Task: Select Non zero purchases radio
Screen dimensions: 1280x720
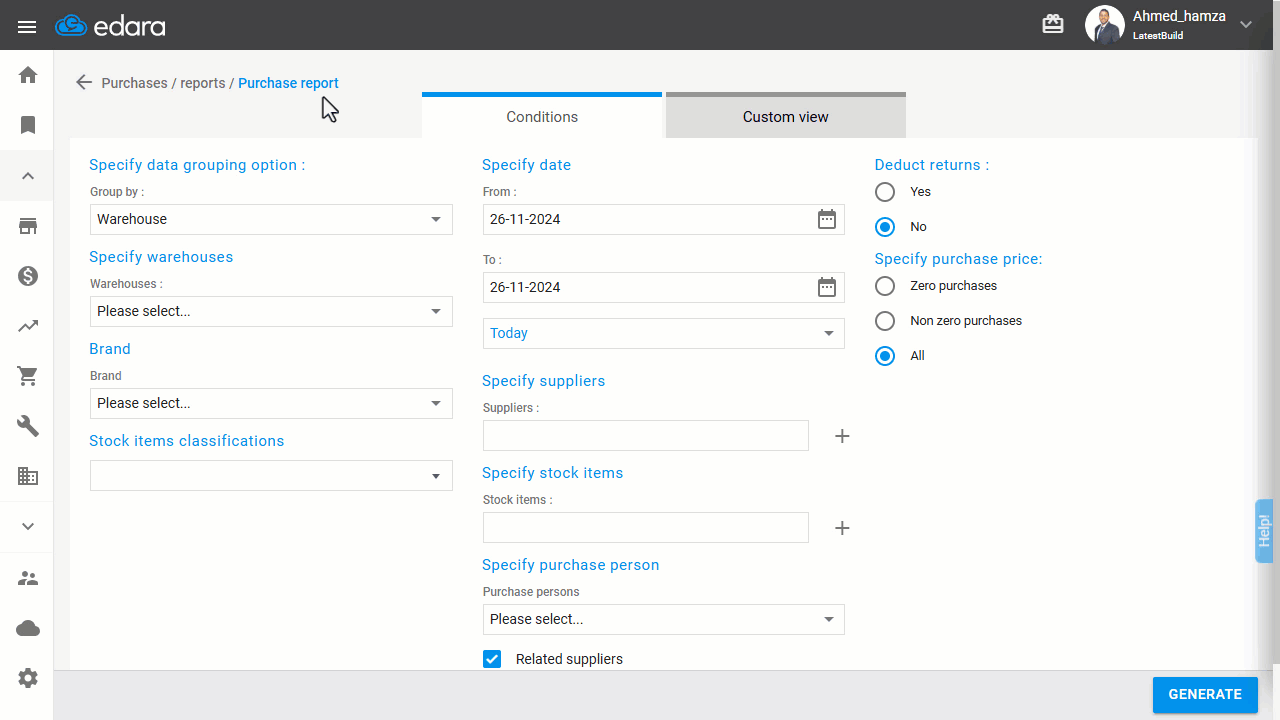Action: point(885,320)
